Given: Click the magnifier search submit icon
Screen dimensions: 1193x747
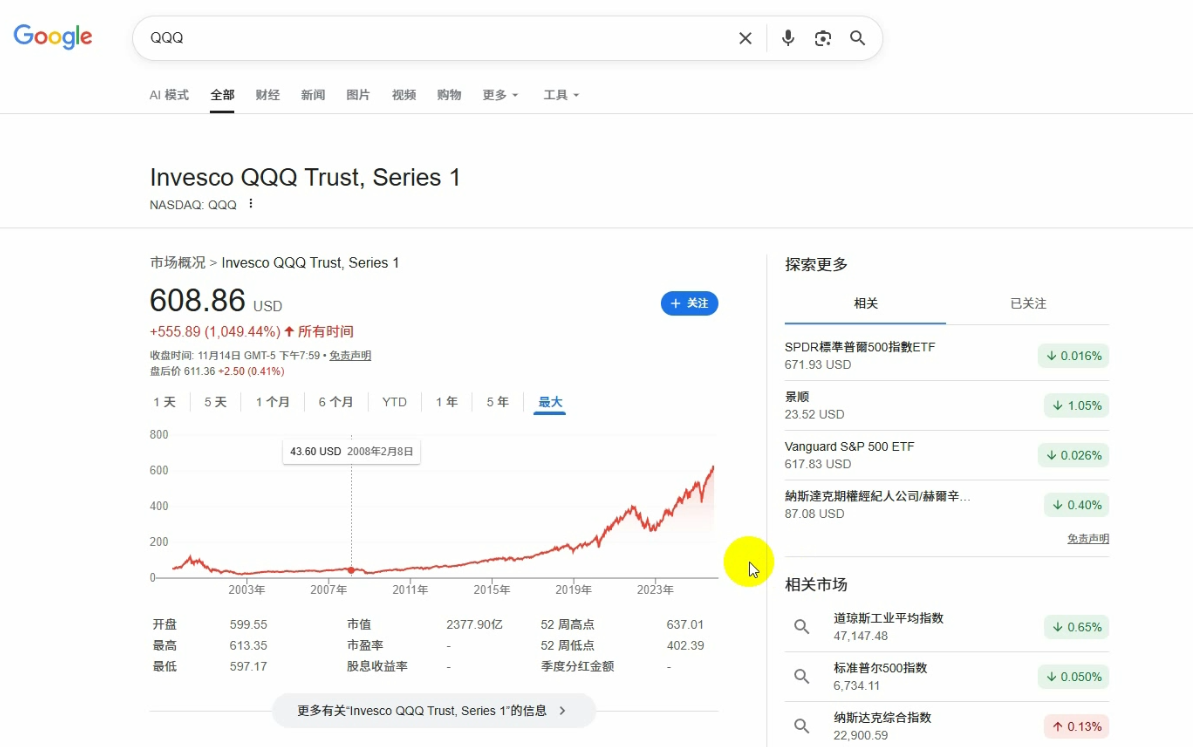Looking at the screenshot, I should (x=857, y=38).
